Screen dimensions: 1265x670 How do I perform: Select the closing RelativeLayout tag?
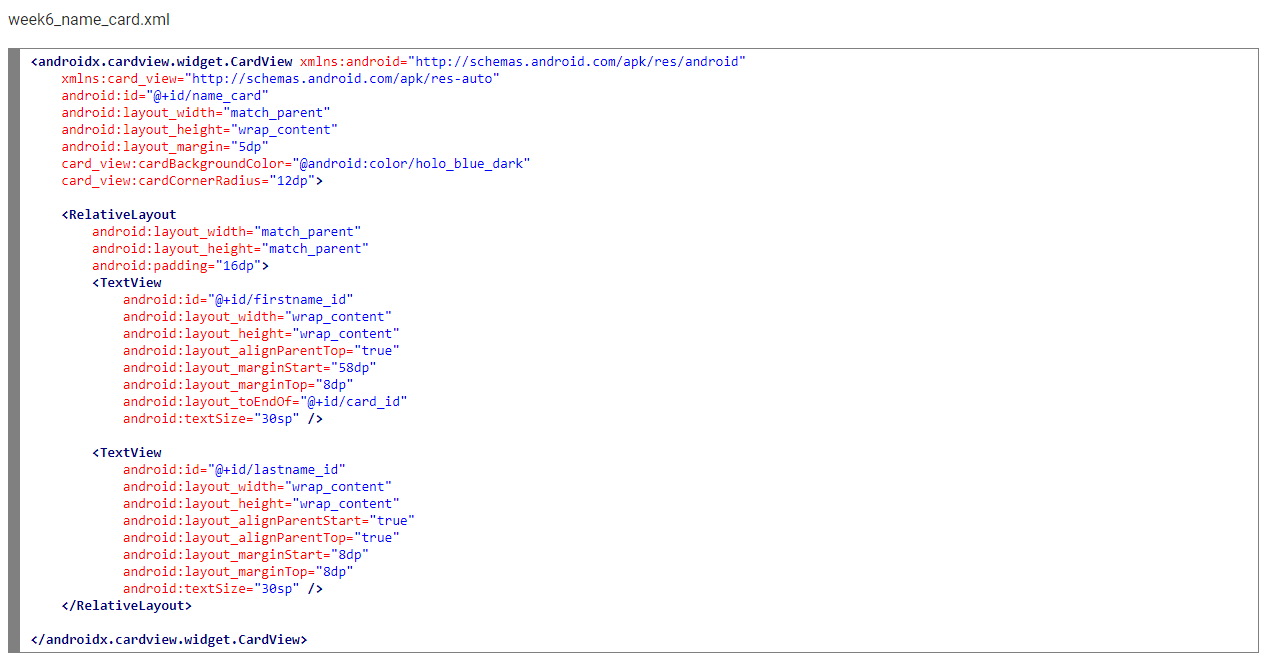tap(128, 605)
